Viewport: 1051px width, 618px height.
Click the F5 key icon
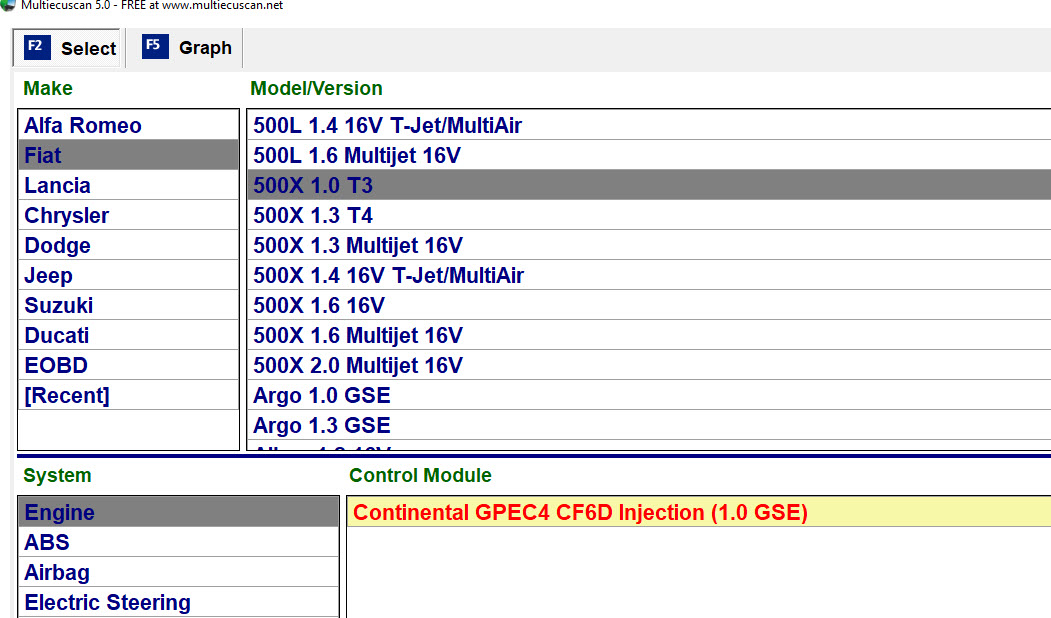(155, 47)
